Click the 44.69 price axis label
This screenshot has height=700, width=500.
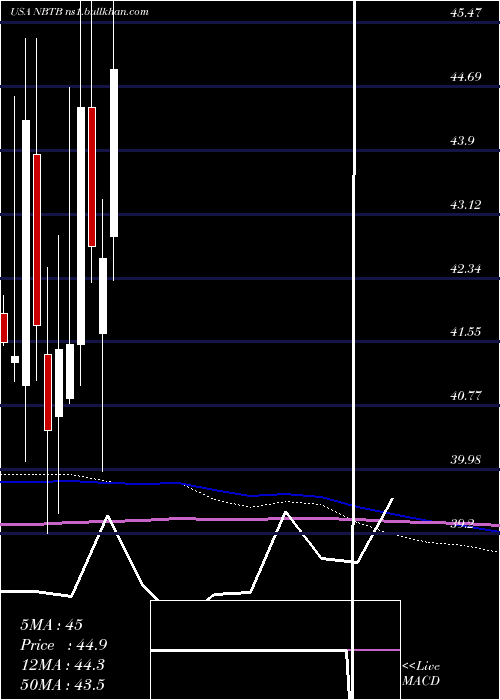pyautogui.click(x=466, y=77)
